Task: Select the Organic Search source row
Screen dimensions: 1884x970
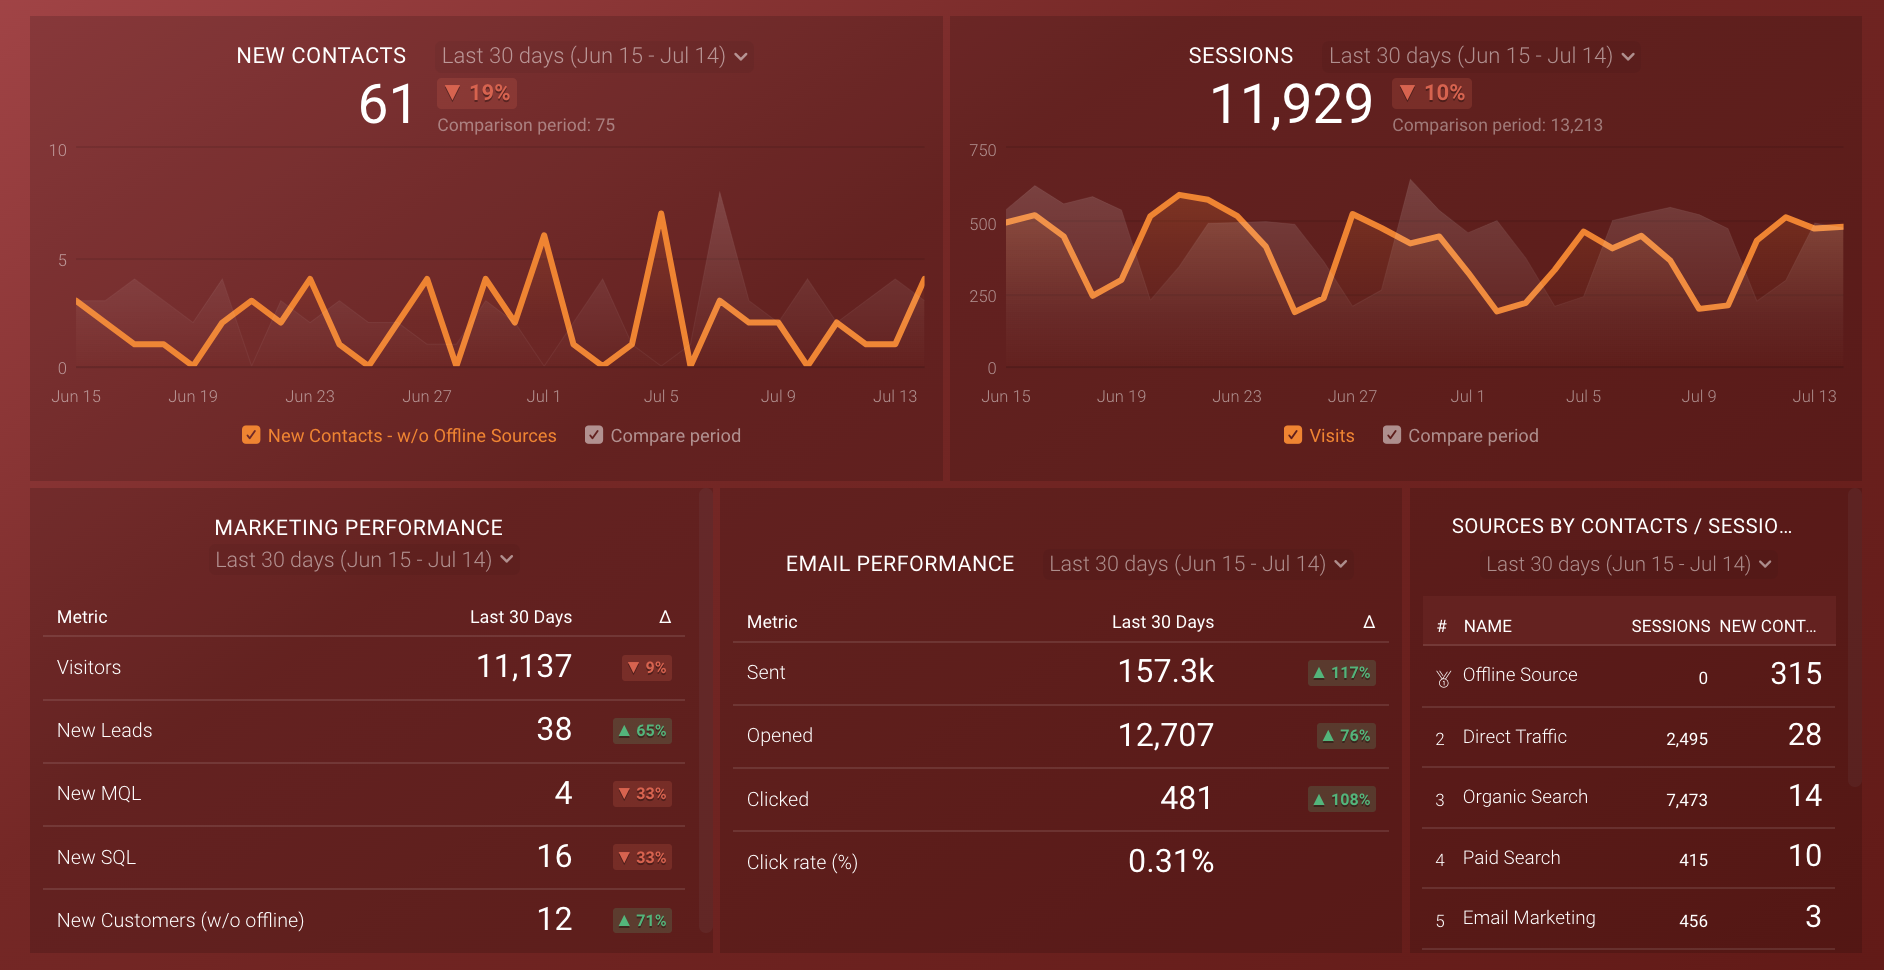Action: pos(1629,797)
